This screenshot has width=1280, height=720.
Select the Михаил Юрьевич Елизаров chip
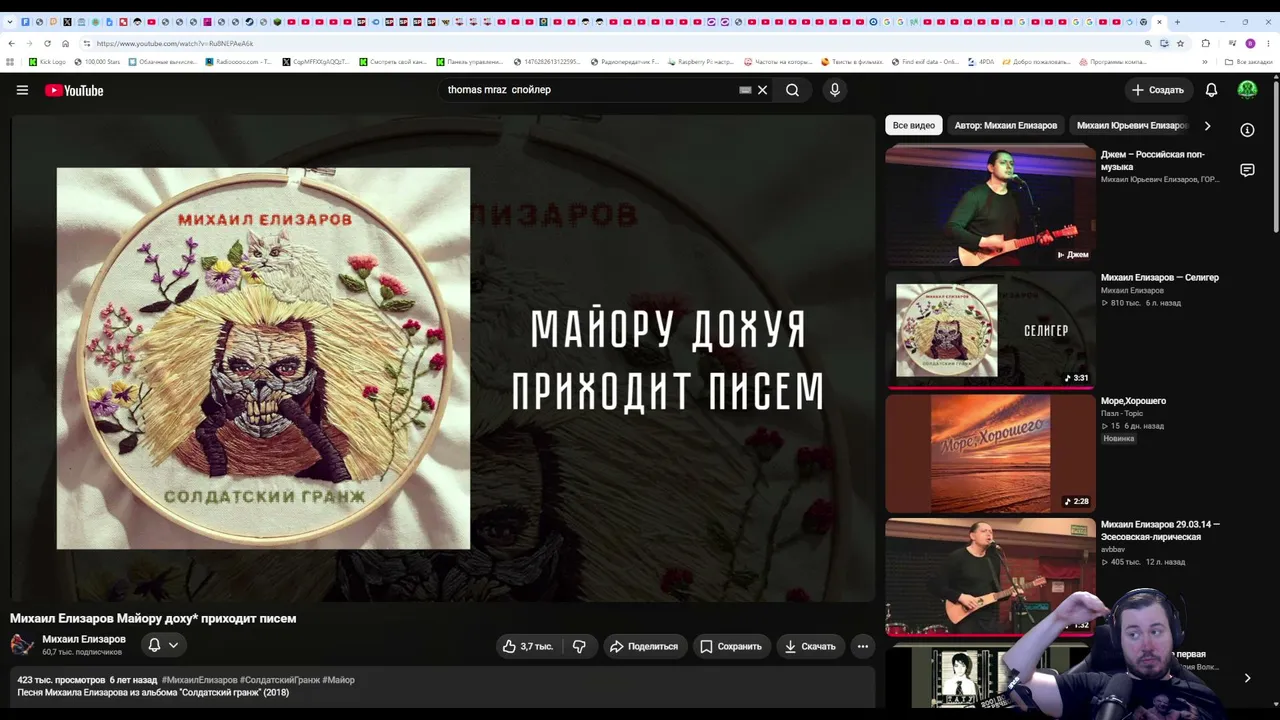1132,125
